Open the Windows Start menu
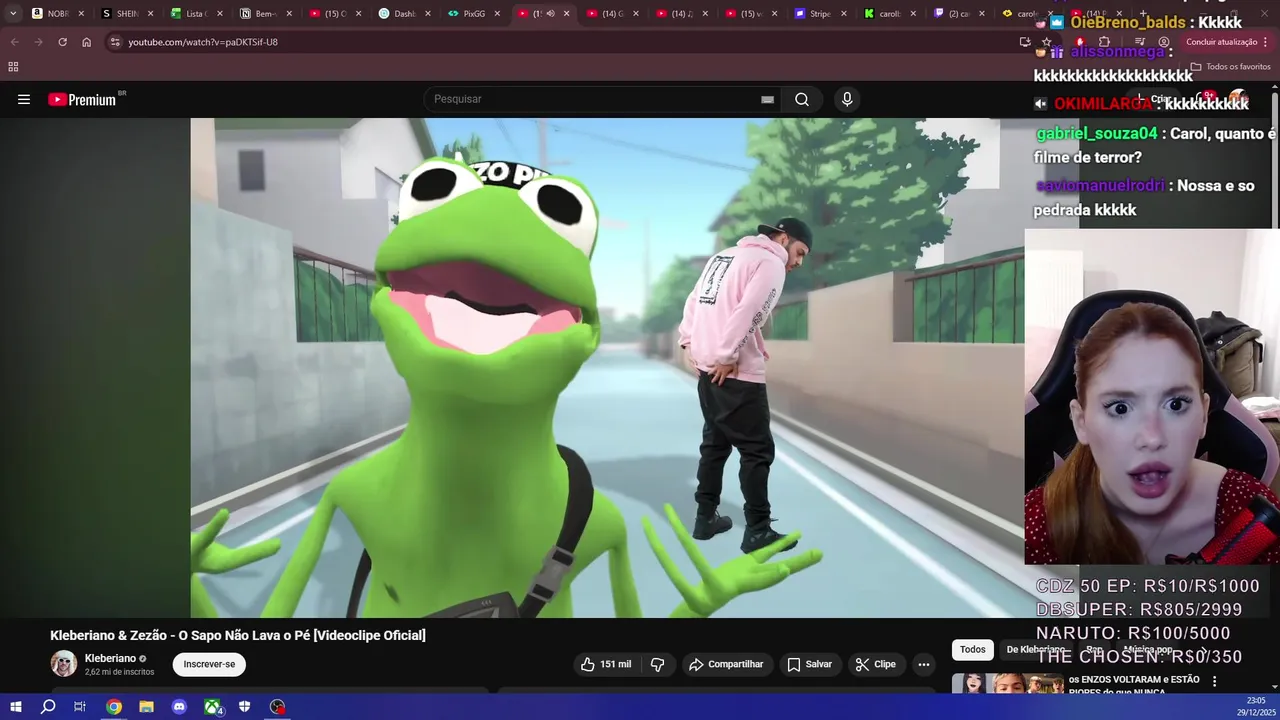 [15, 707]
